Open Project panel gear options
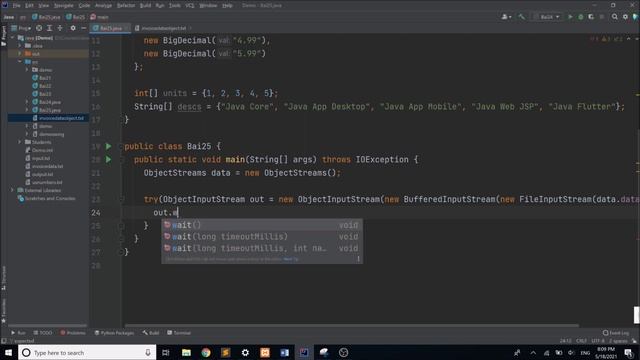640x360 pixels. click(73, 28)
